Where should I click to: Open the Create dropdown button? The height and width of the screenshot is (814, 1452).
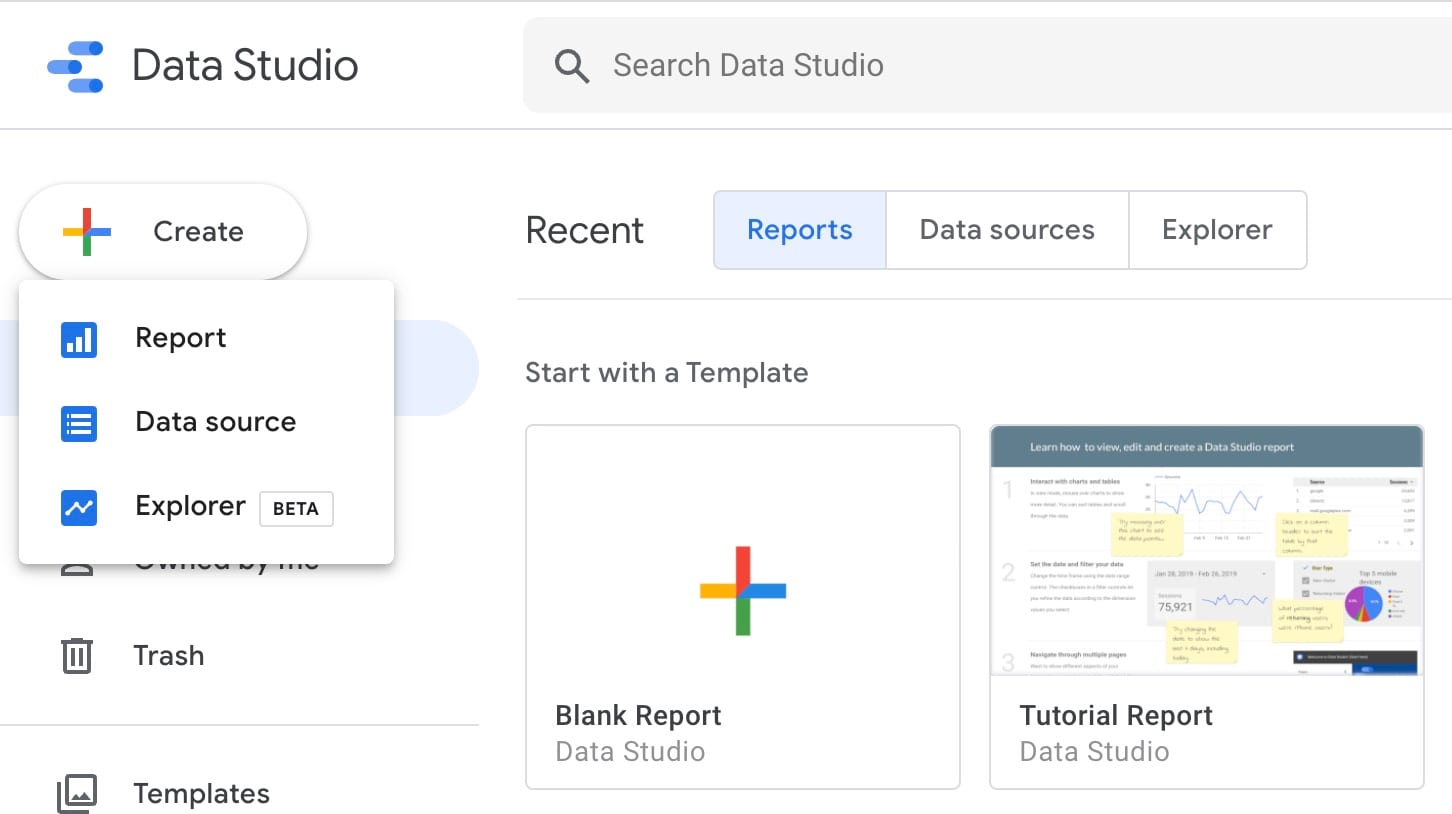(163, 232)
